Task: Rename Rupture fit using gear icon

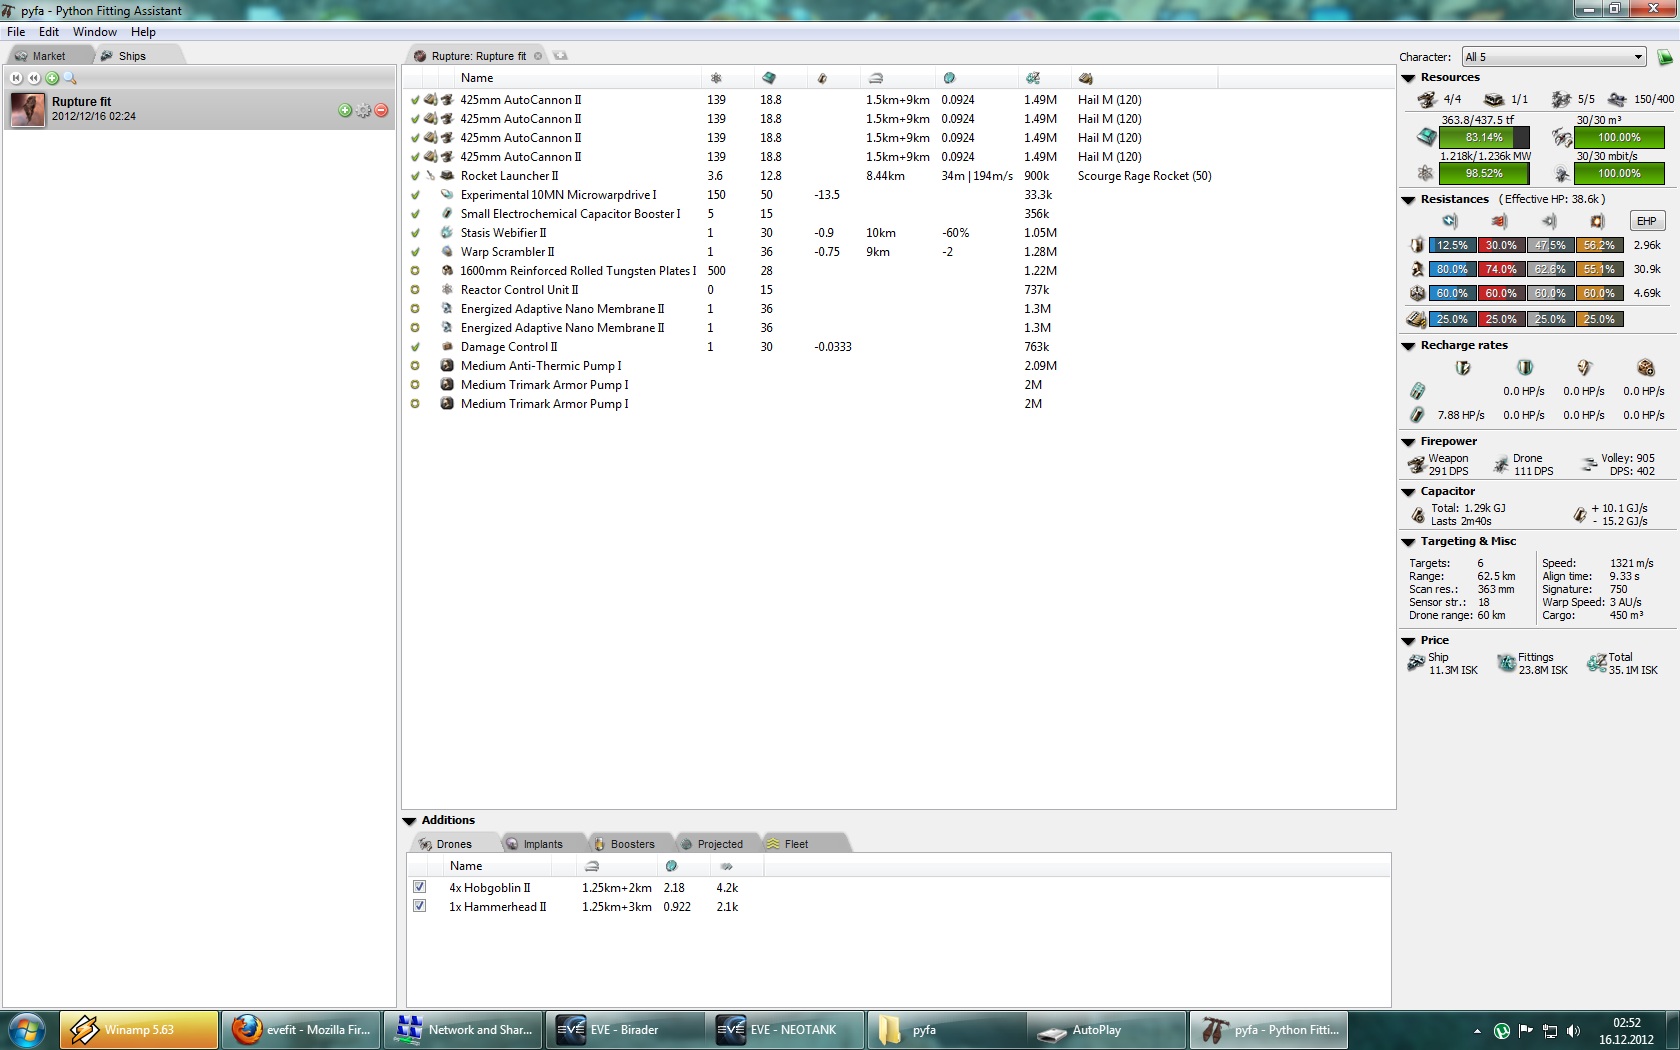Action: click(x=363, y=110)
